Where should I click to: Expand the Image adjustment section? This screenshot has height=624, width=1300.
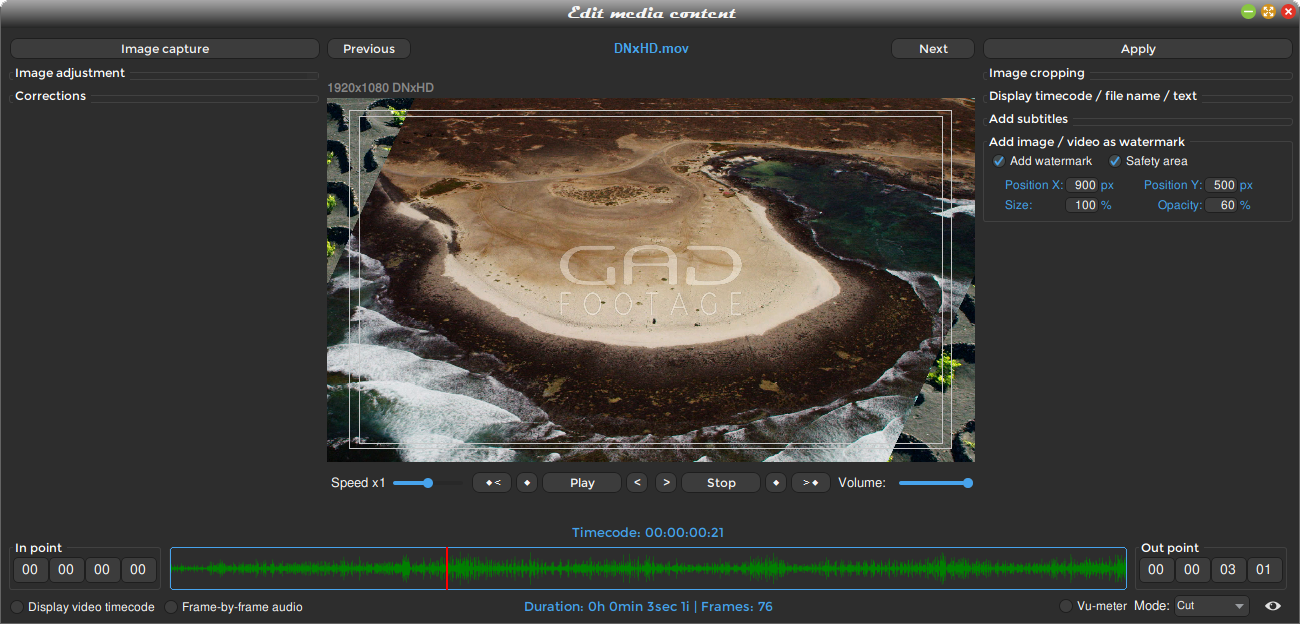[69, 72]
